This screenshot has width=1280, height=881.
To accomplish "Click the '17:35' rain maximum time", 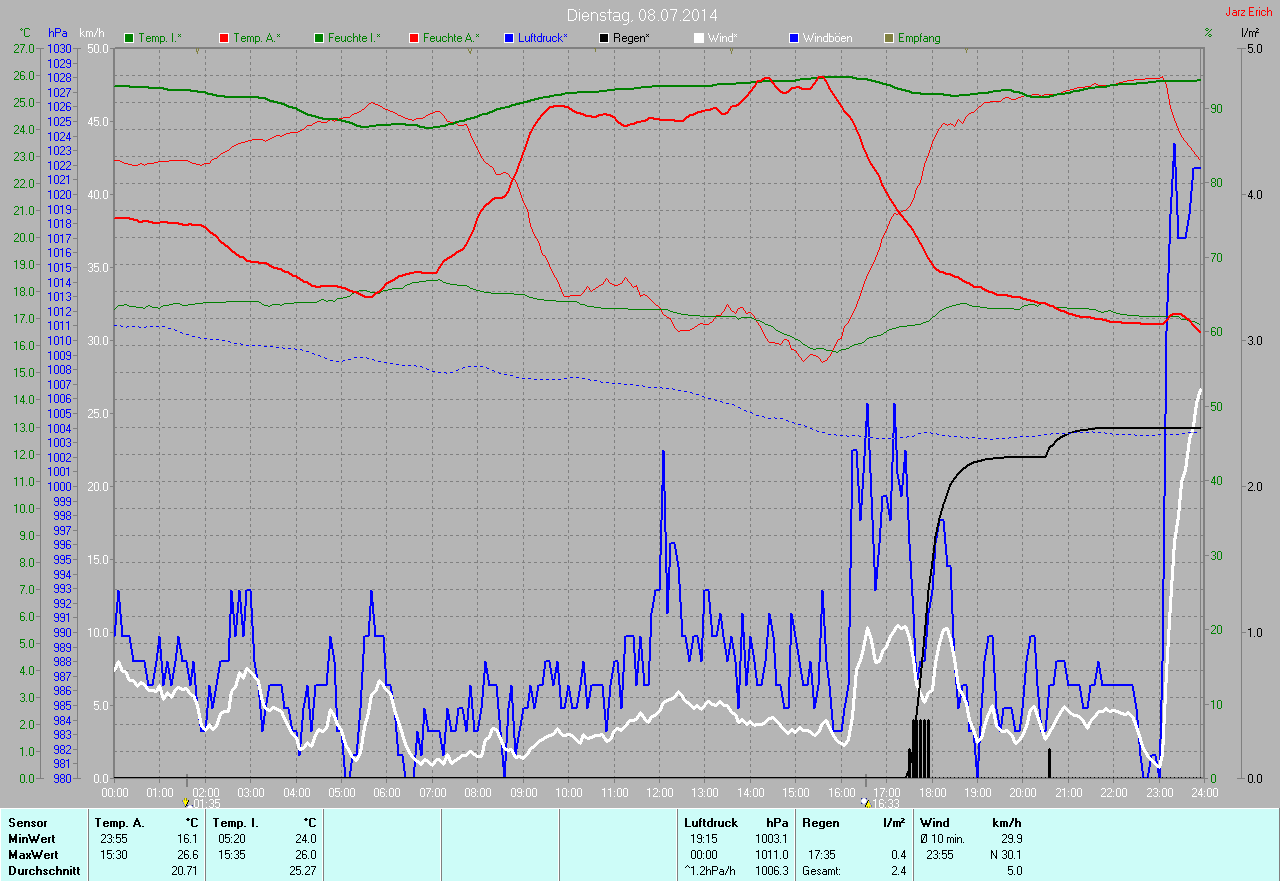I will [x=823, y=855].
